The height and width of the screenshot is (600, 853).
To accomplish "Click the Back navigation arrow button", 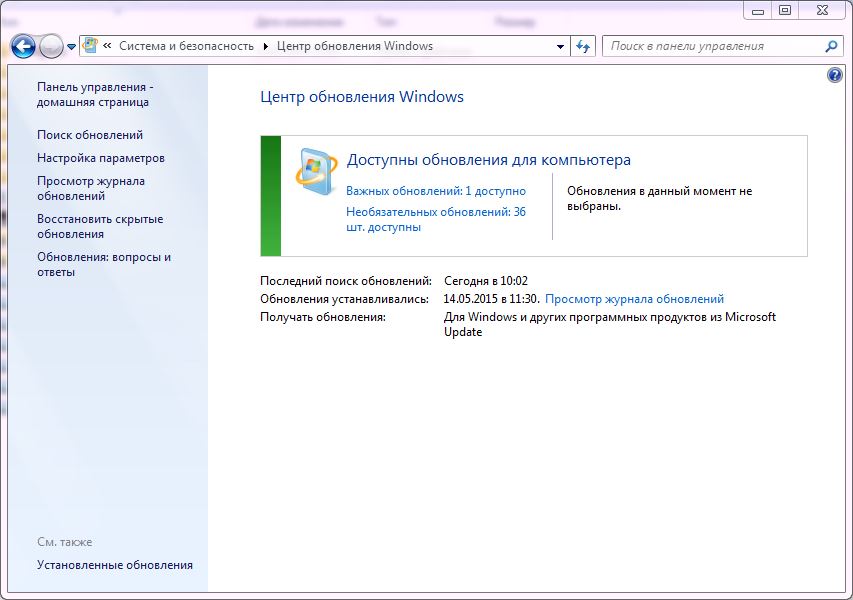I will pyautogui.click(x=23, y=46).
